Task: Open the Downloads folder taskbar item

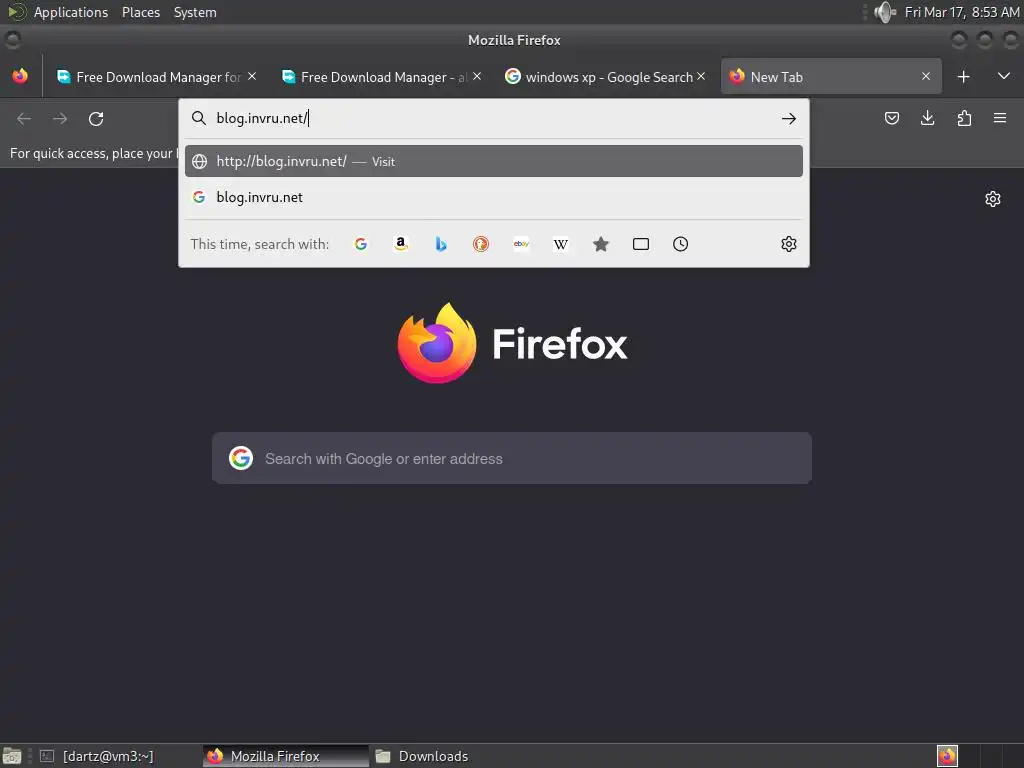Action: point(433,756)
